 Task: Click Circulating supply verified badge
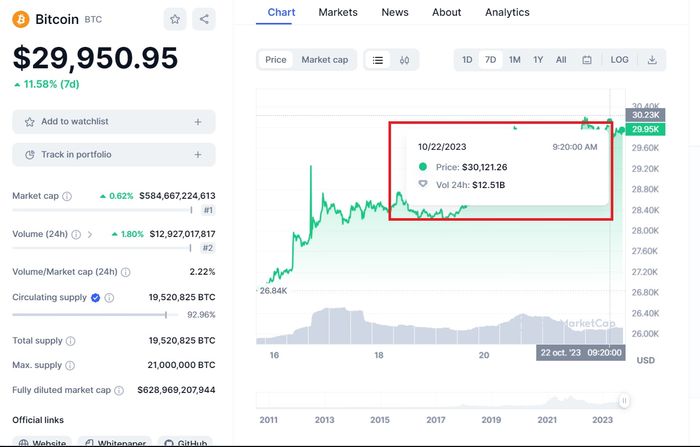(x=96, y=298)
